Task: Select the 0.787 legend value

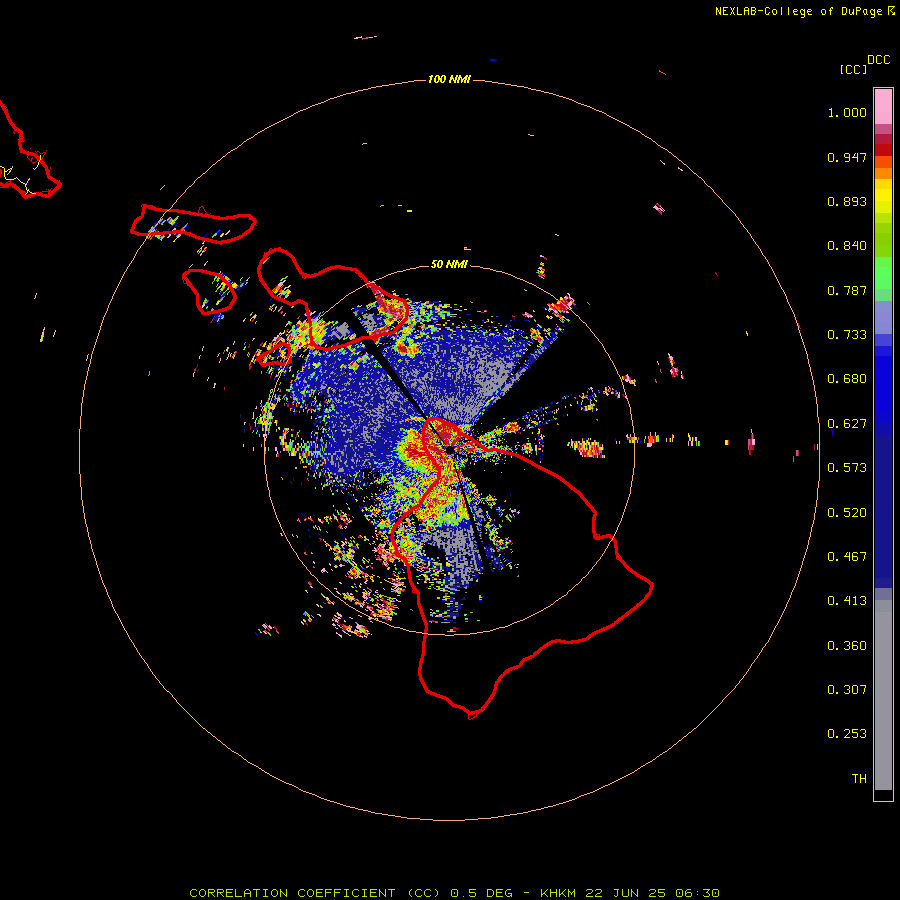Action: tap(847, 290)
